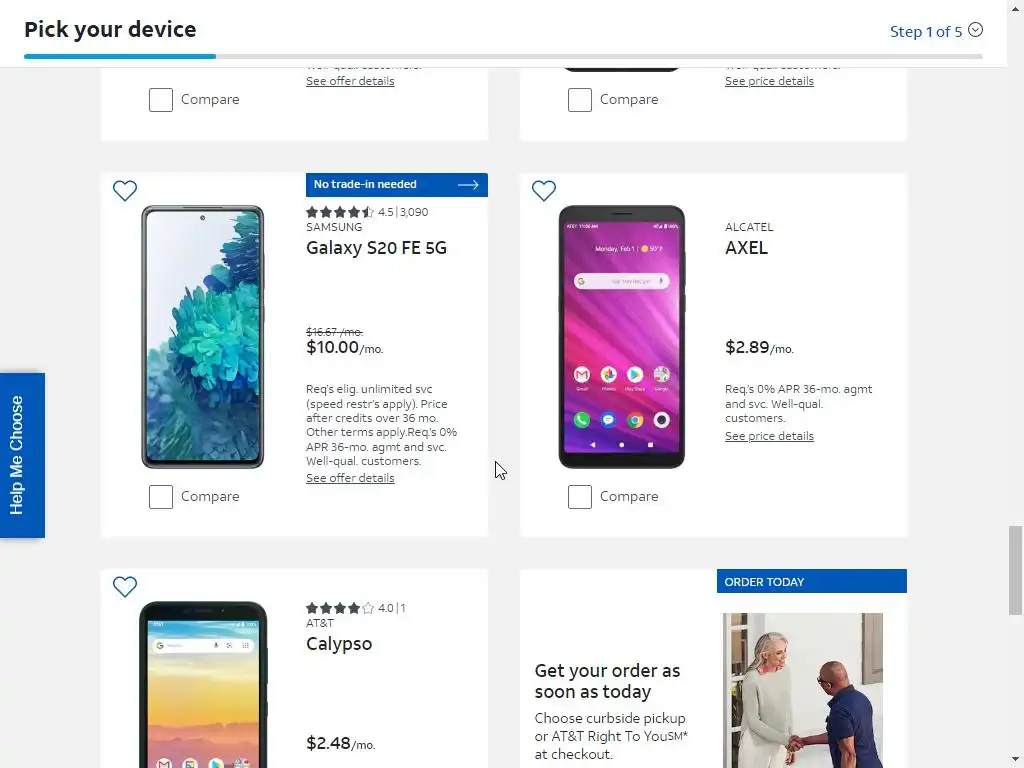Open the AXEL product title
This screenshot has height=768, width=1024.
click(746, 248)
